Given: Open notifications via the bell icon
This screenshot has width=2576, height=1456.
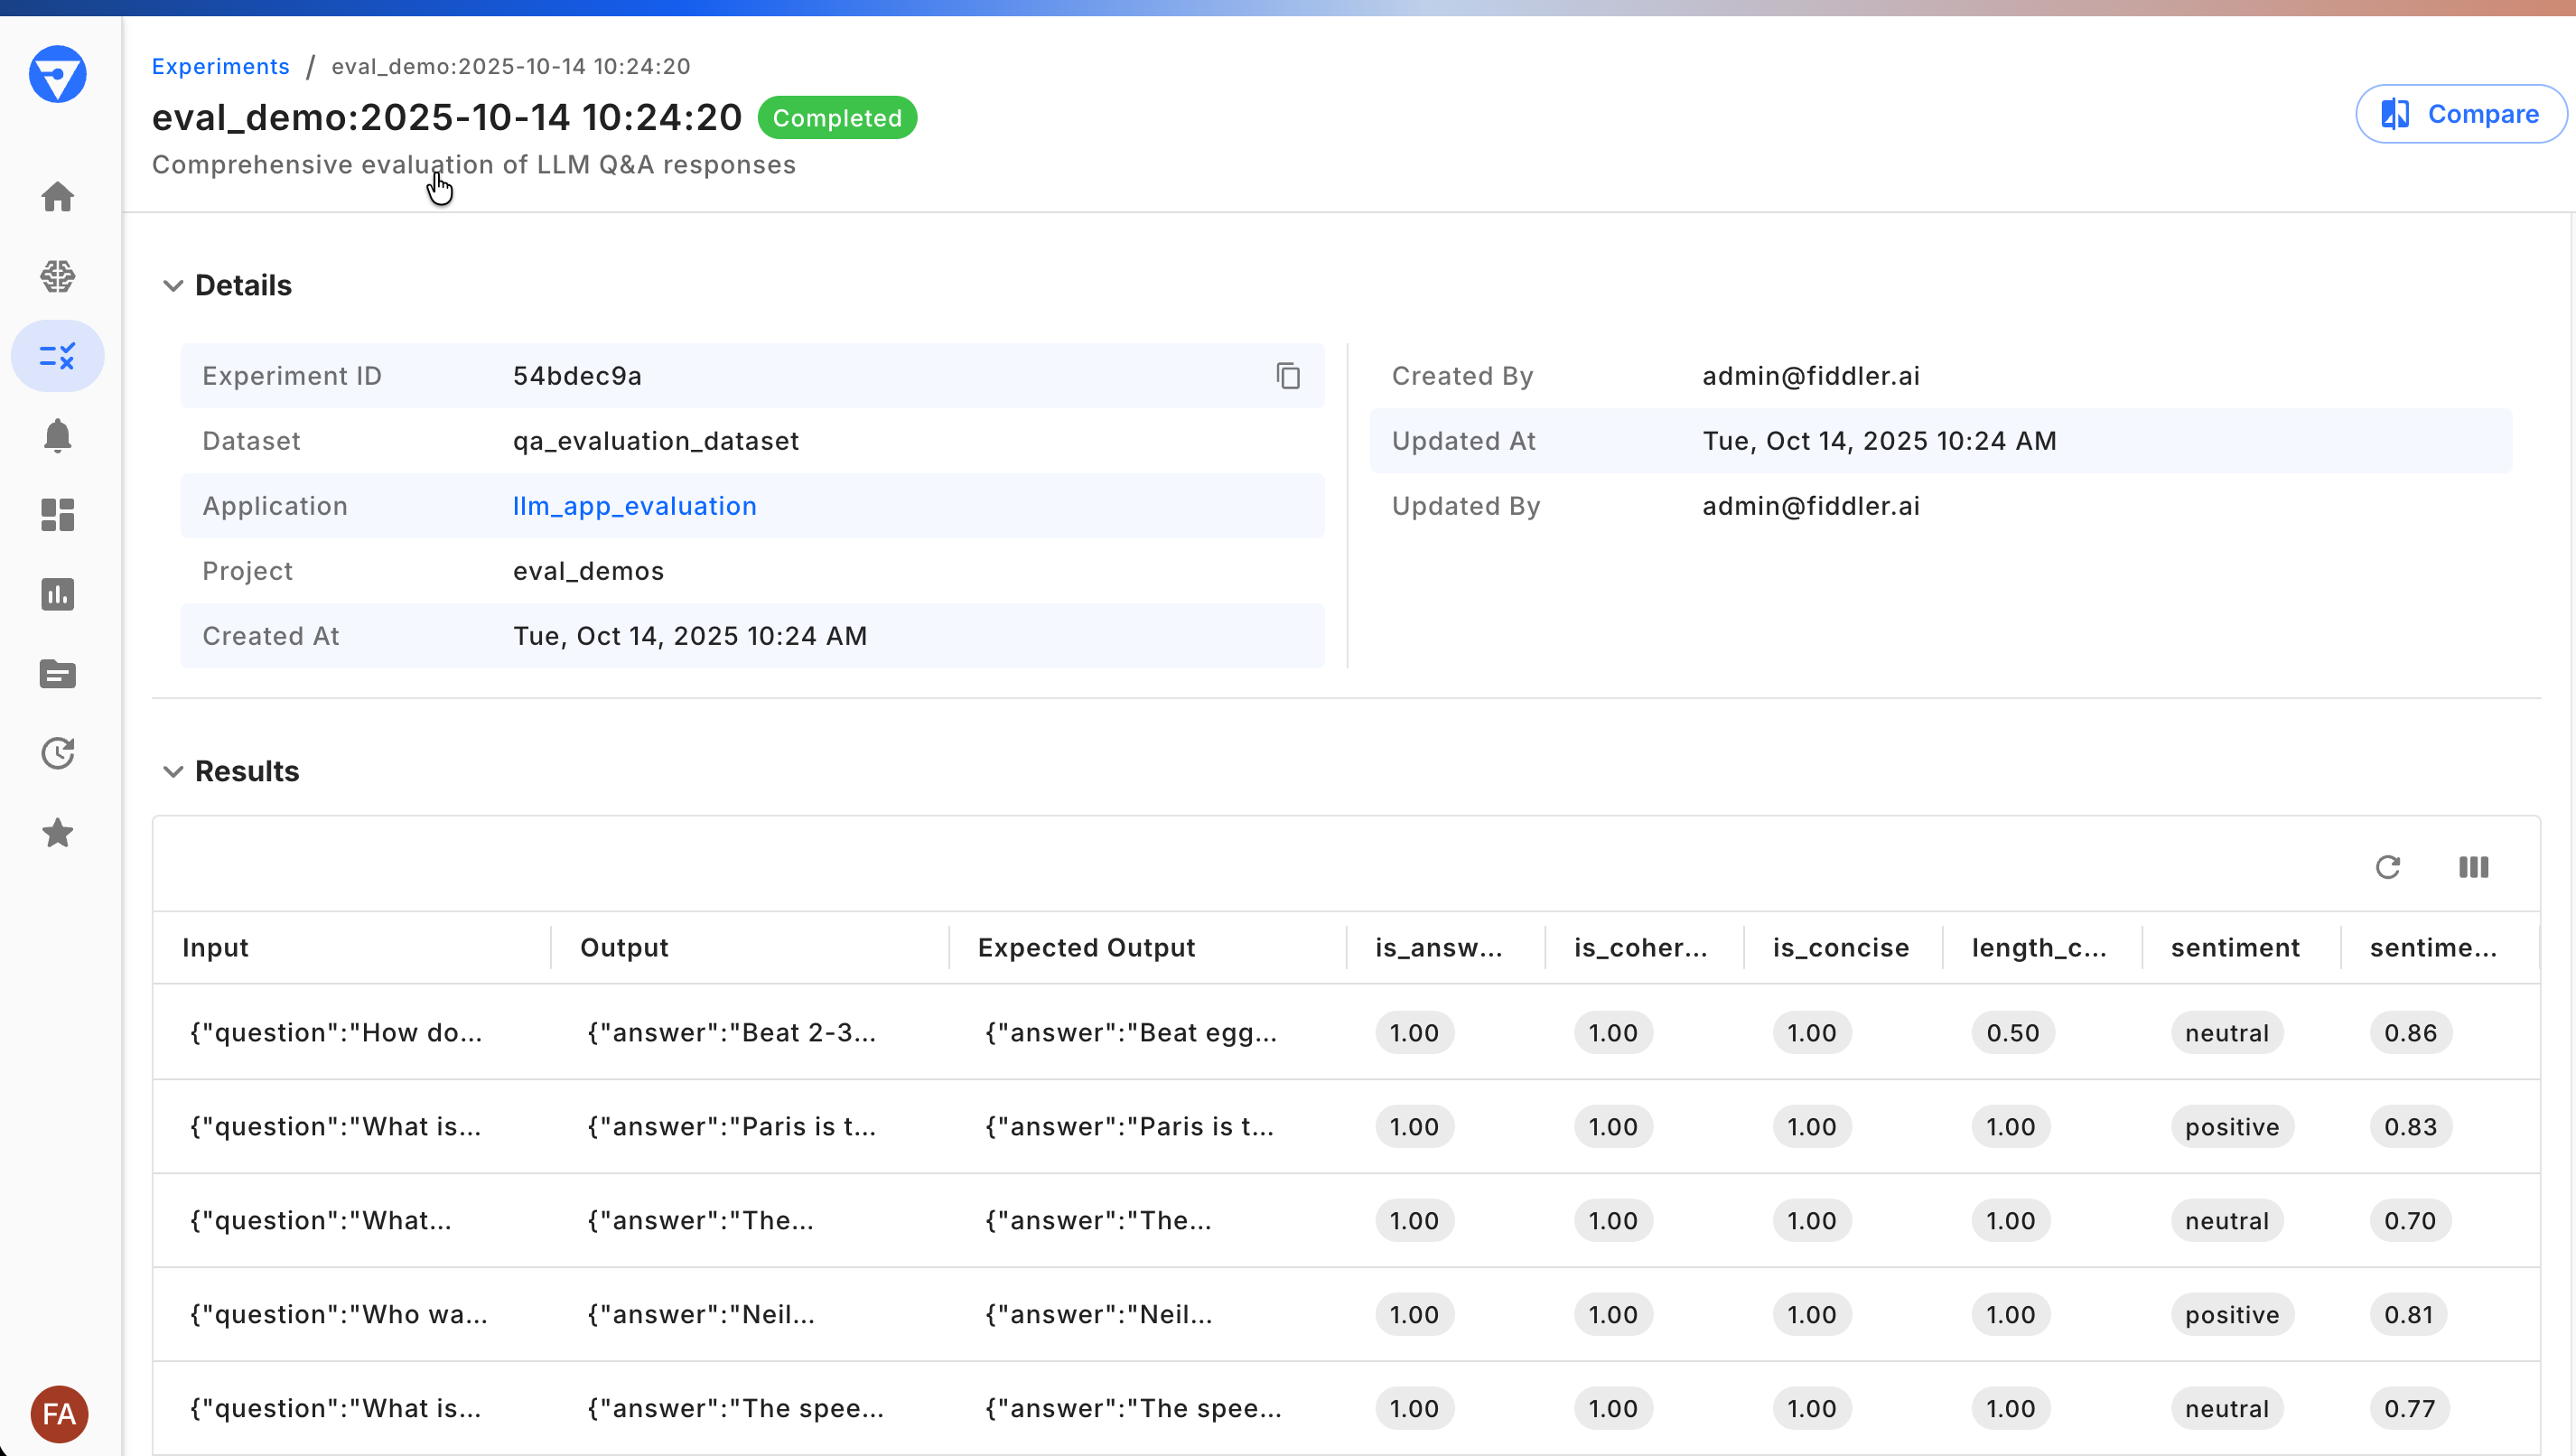Looking at the screenshot, I should coord(58,435).
